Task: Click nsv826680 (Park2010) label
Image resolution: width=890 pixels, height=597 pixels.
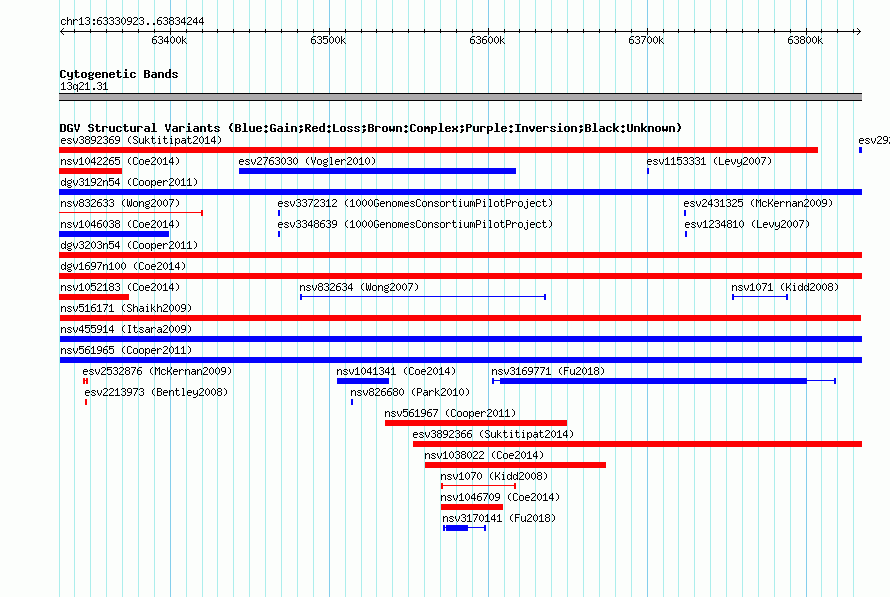Action: pyautogui.click(x=410, y=392)
